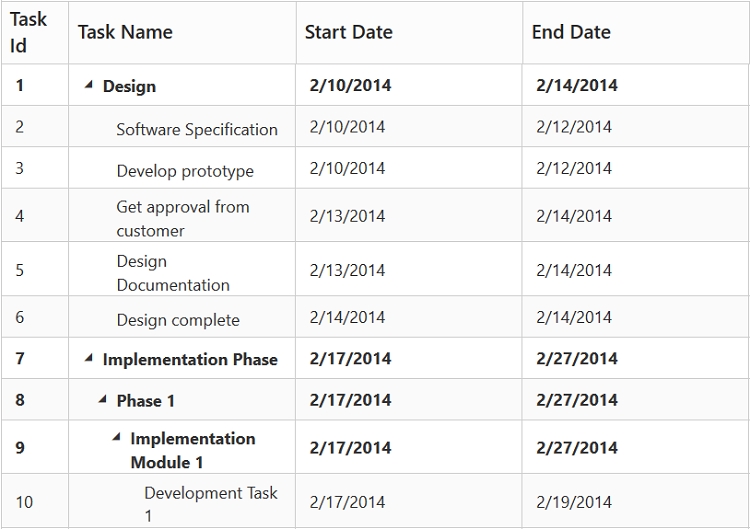Click the Start Date column header

click(x=348, y=32)
